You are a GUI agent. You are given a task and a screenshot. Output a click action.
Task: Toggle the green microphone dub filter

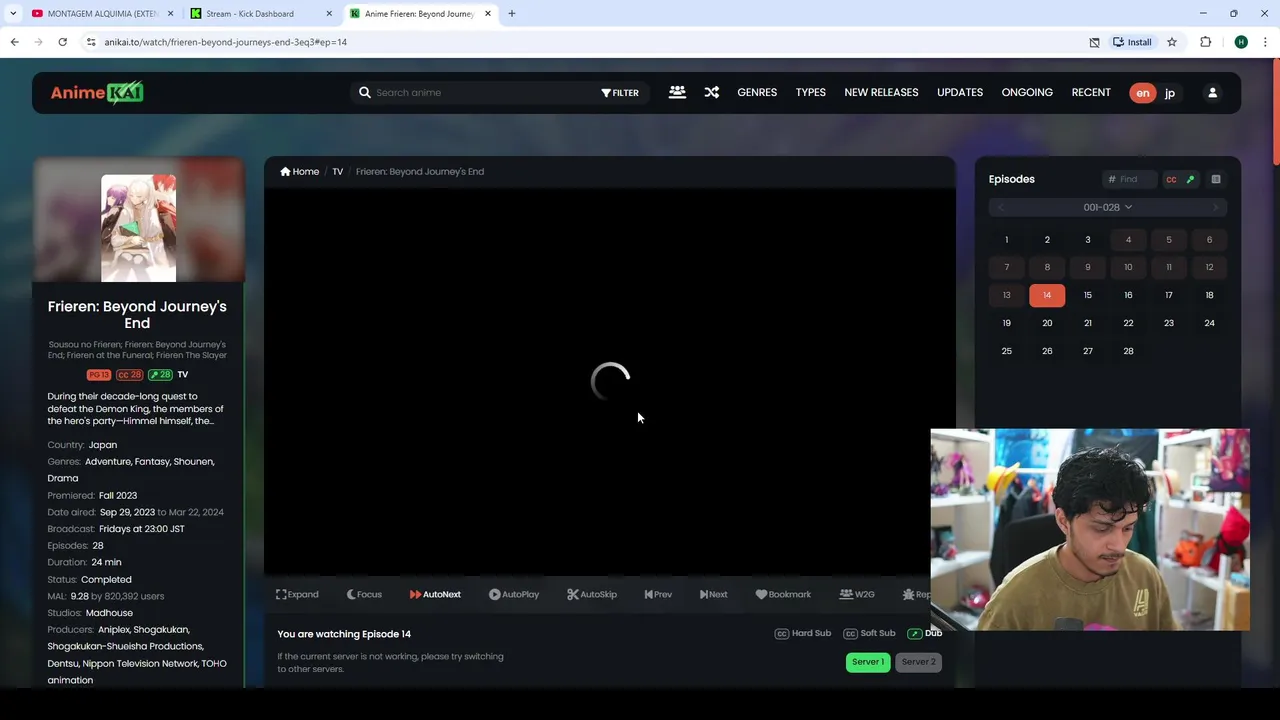(1190, 180)
